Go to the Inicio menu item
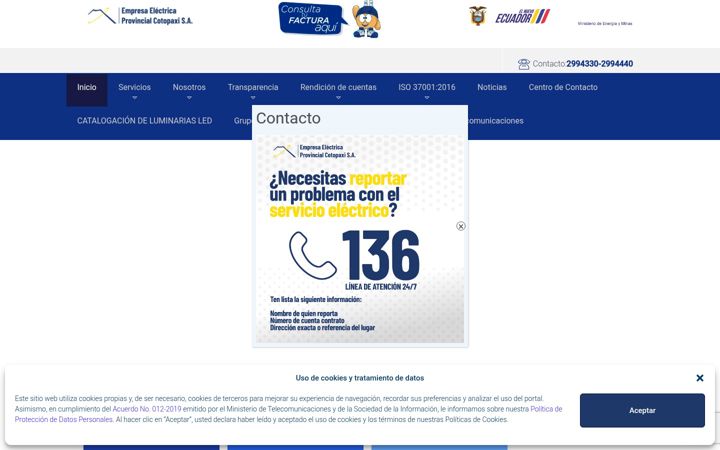 pos(87,87)
